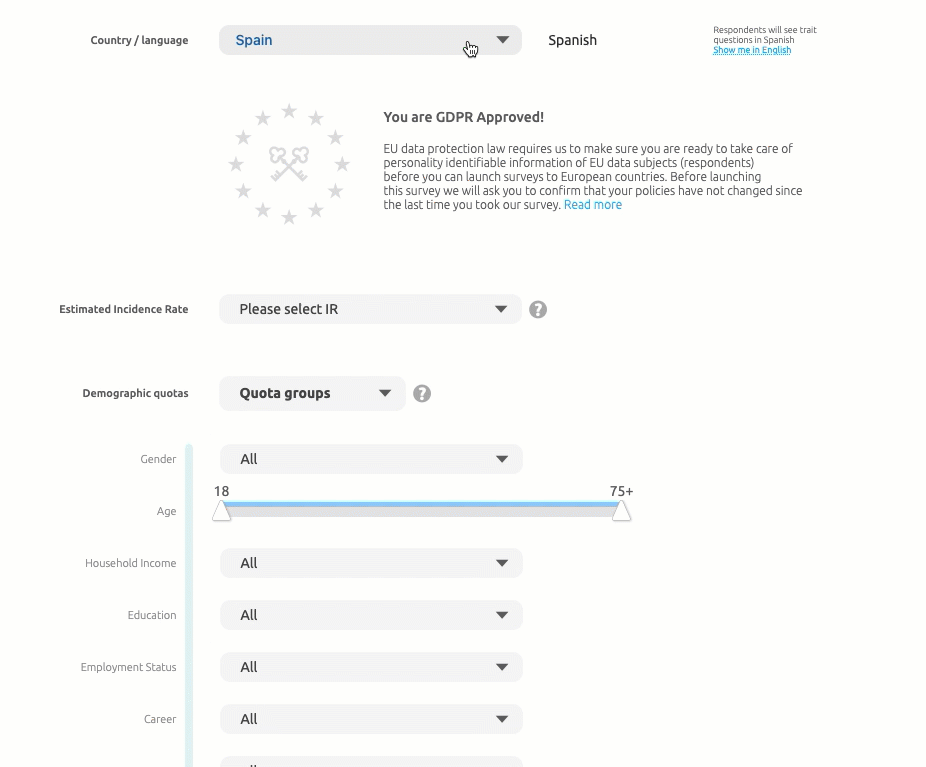
Task: Open the Employment Status dropdown
Action: tap(371, 667)
